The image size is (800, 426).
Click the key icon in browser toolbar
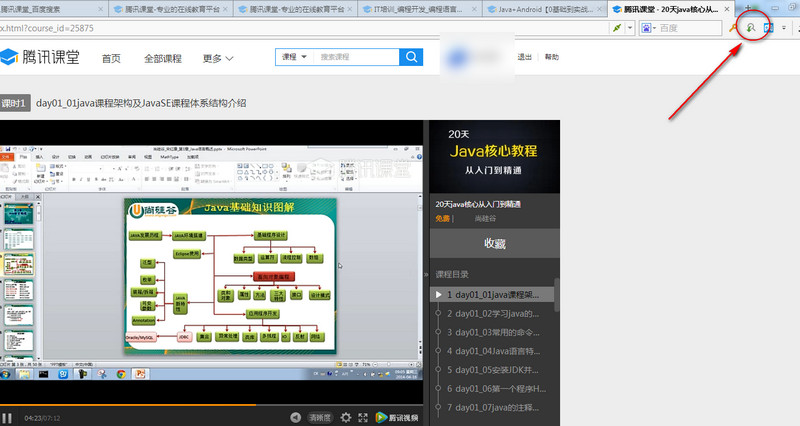click(x=734, y=28)
